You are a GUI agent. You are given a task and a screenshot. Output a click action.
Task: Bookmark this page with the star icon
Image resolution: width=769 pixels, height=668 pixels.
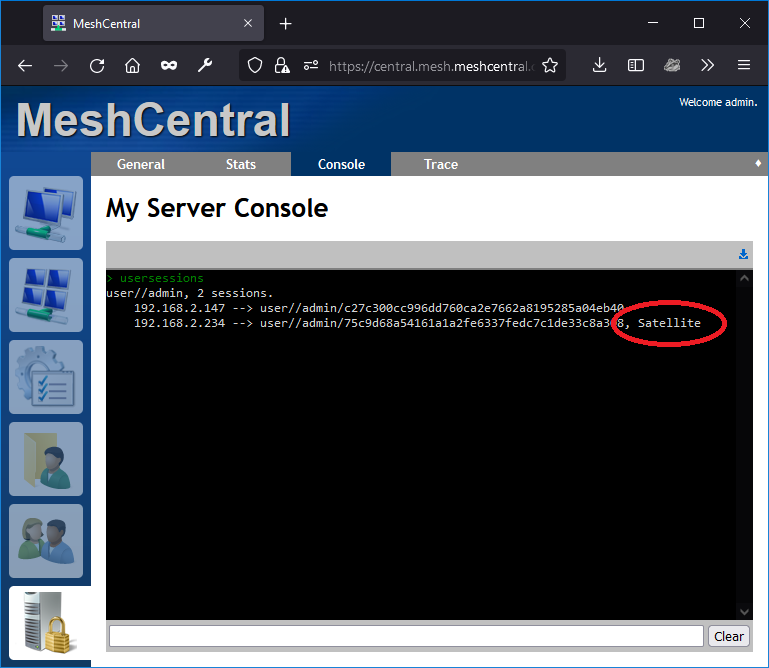point(549,66)
